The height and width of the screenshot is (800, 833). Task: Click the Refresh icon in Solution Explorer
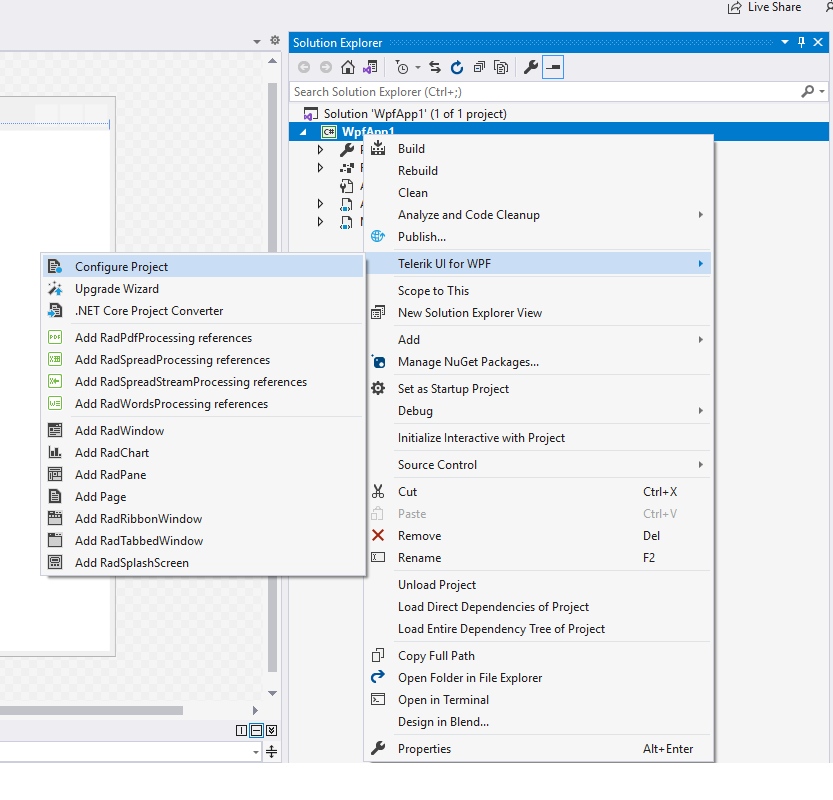(x=457, y=67)
